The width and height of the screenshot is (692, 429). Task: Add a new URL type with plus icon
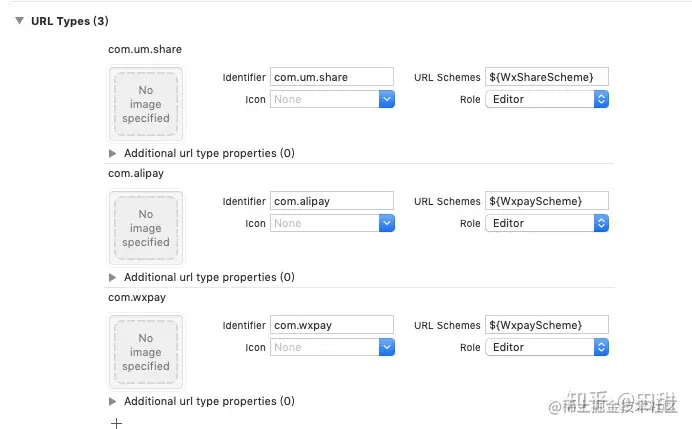pos(117,423)
